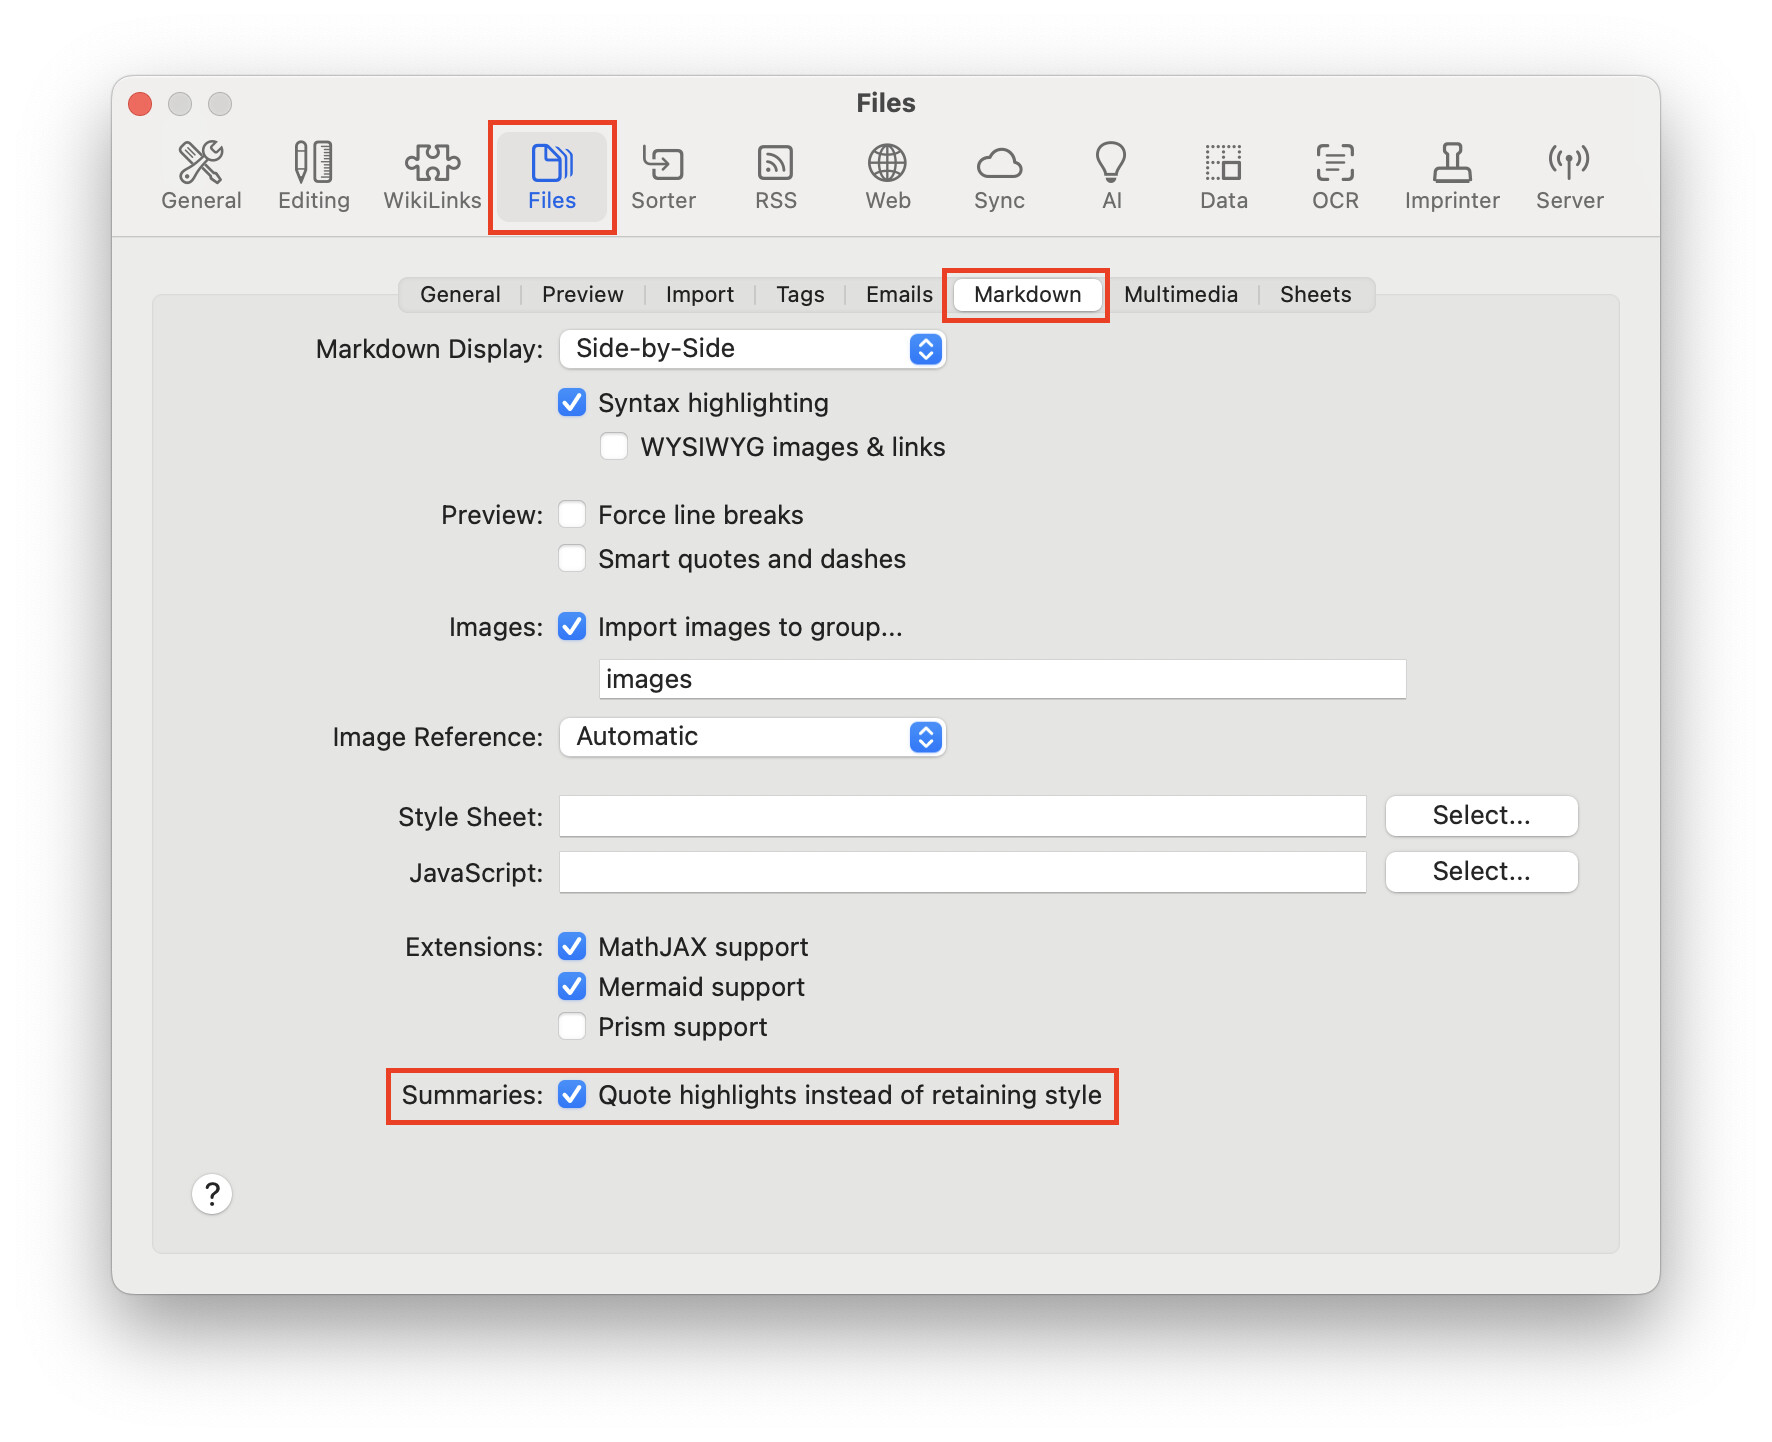Open the AI settings pane
Image resolution: width=1772 pixels, height=1442 pixels.
(1111, 175)
